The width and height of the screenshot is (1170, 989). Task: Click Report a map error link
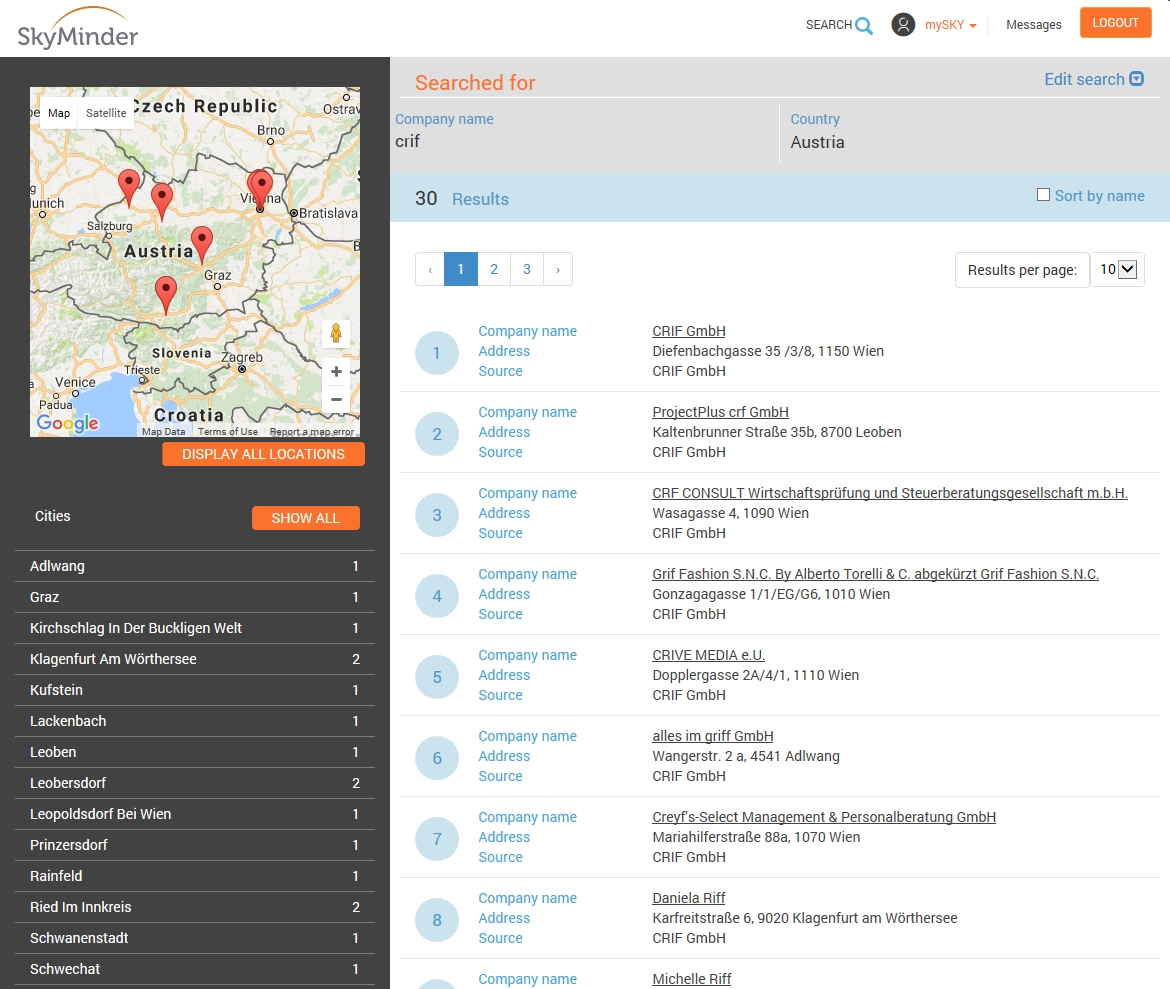[312, 431]
